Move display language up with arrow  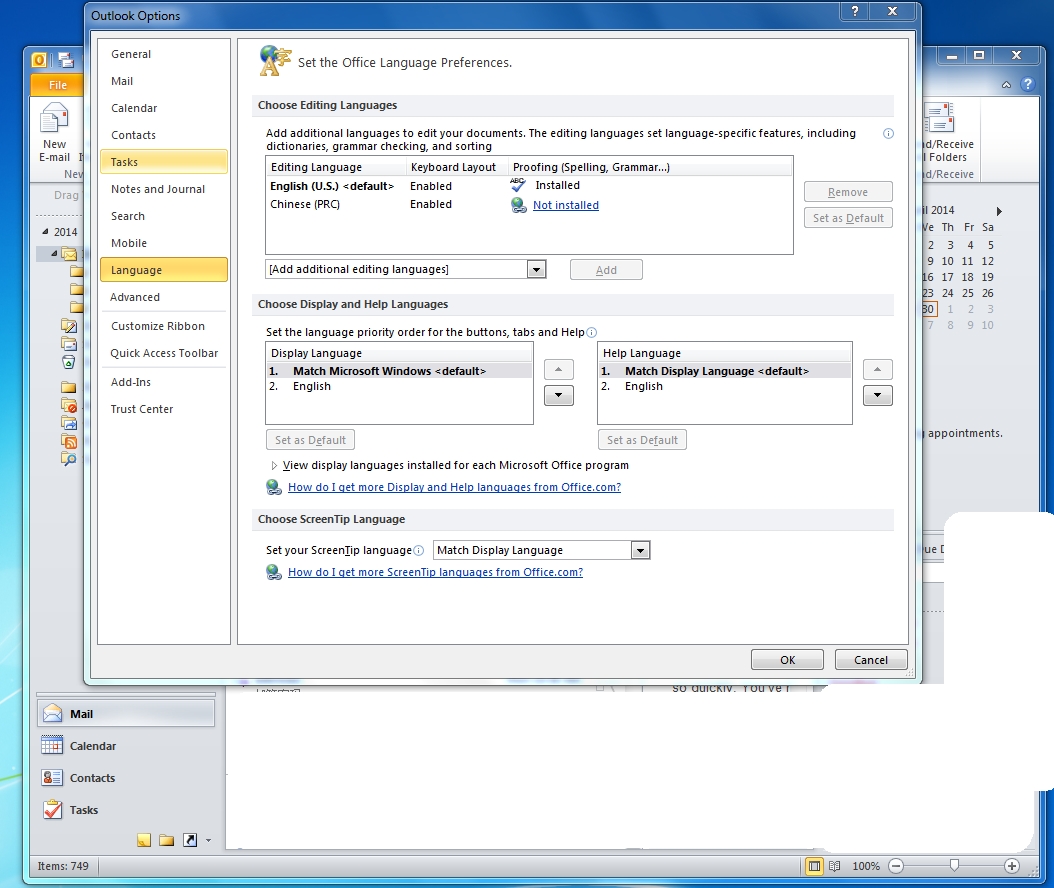(559, 370)
